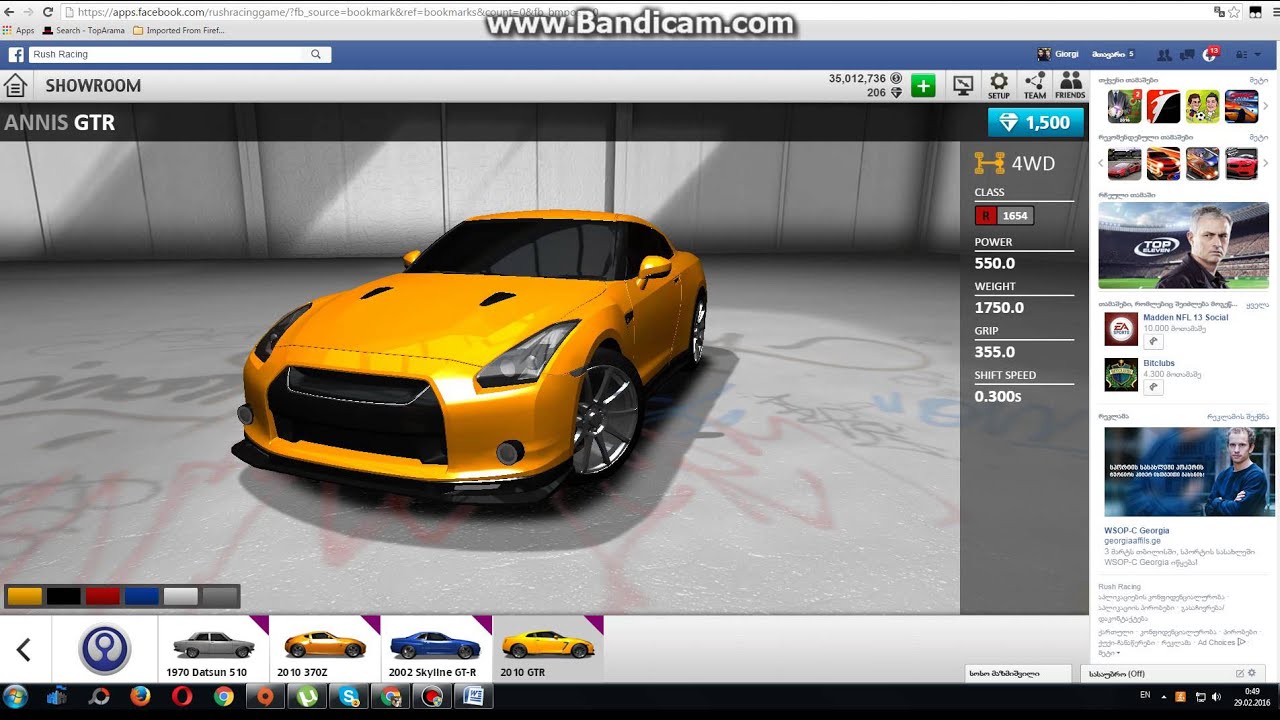Click the R class 1654 badge
Screen dimensions: 1280x720
point(1004,215)
